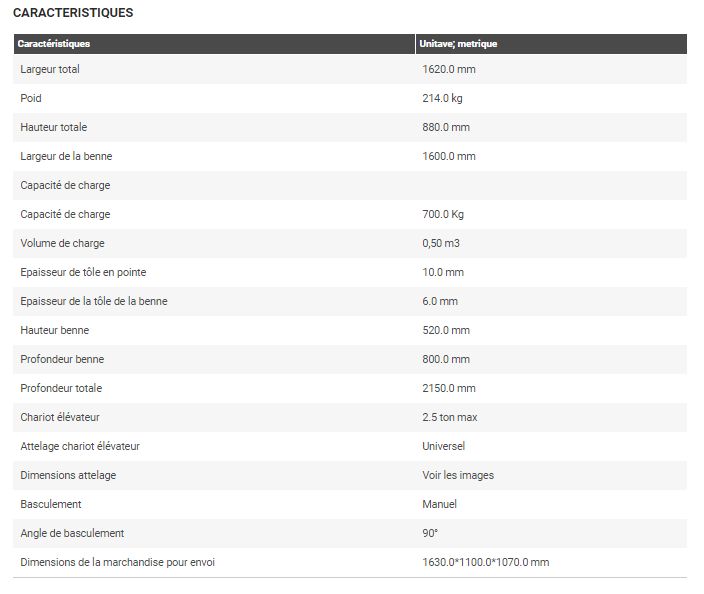The width and height of the screenshot is (704, 594).
Task: Select the Poid row label
Action: click(31, 98)
